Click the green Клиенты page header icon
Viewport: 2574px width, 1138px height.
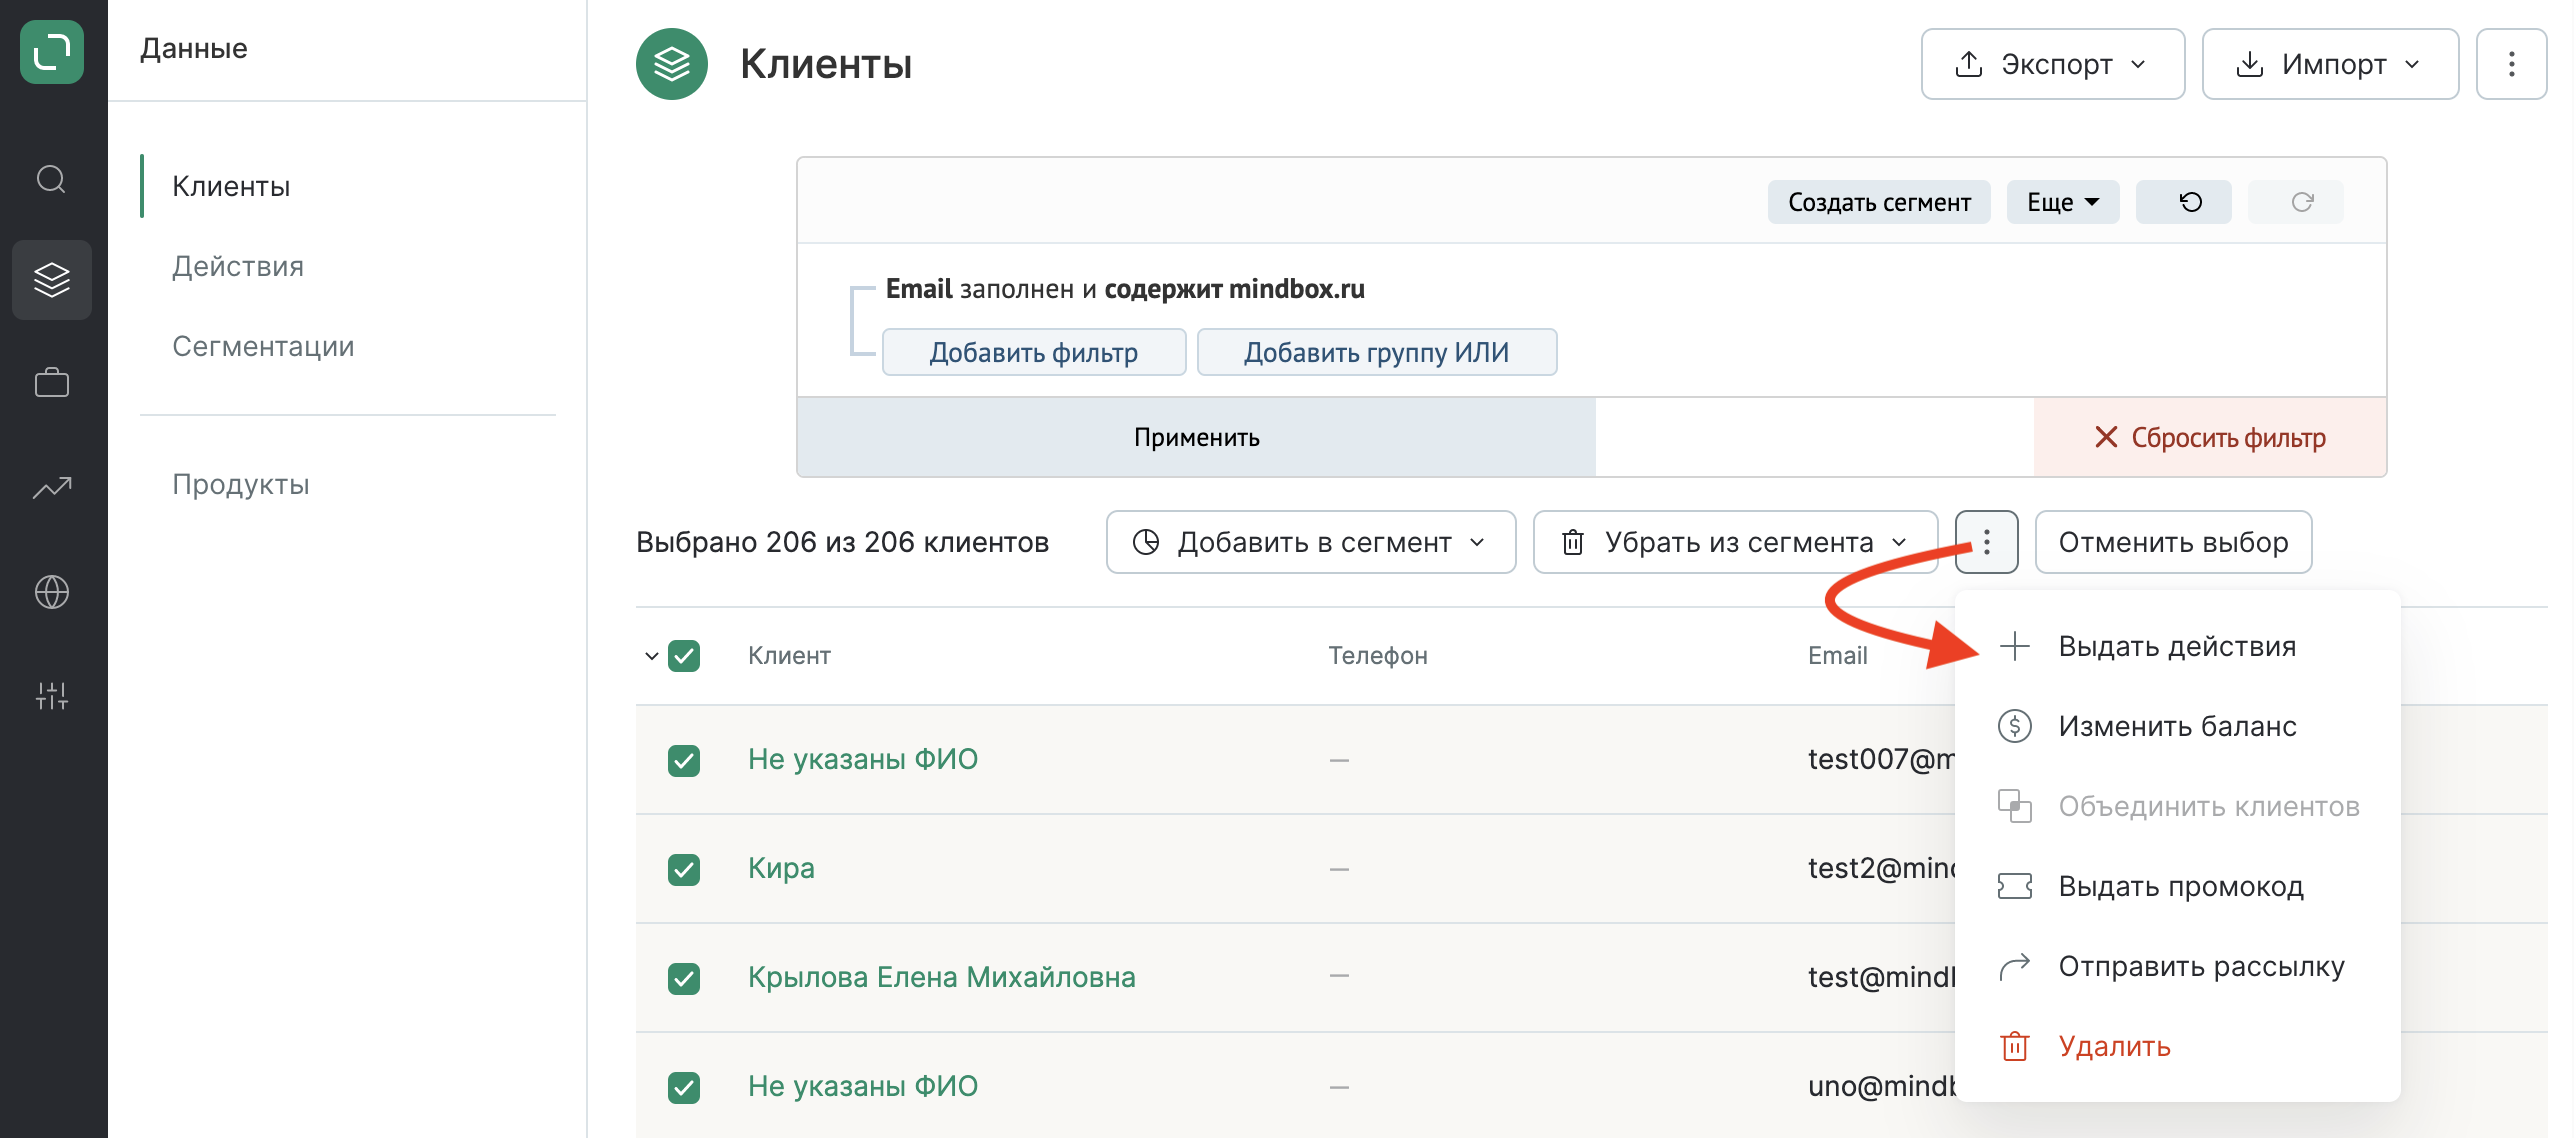pyautogui.click(x=672, y=64)
